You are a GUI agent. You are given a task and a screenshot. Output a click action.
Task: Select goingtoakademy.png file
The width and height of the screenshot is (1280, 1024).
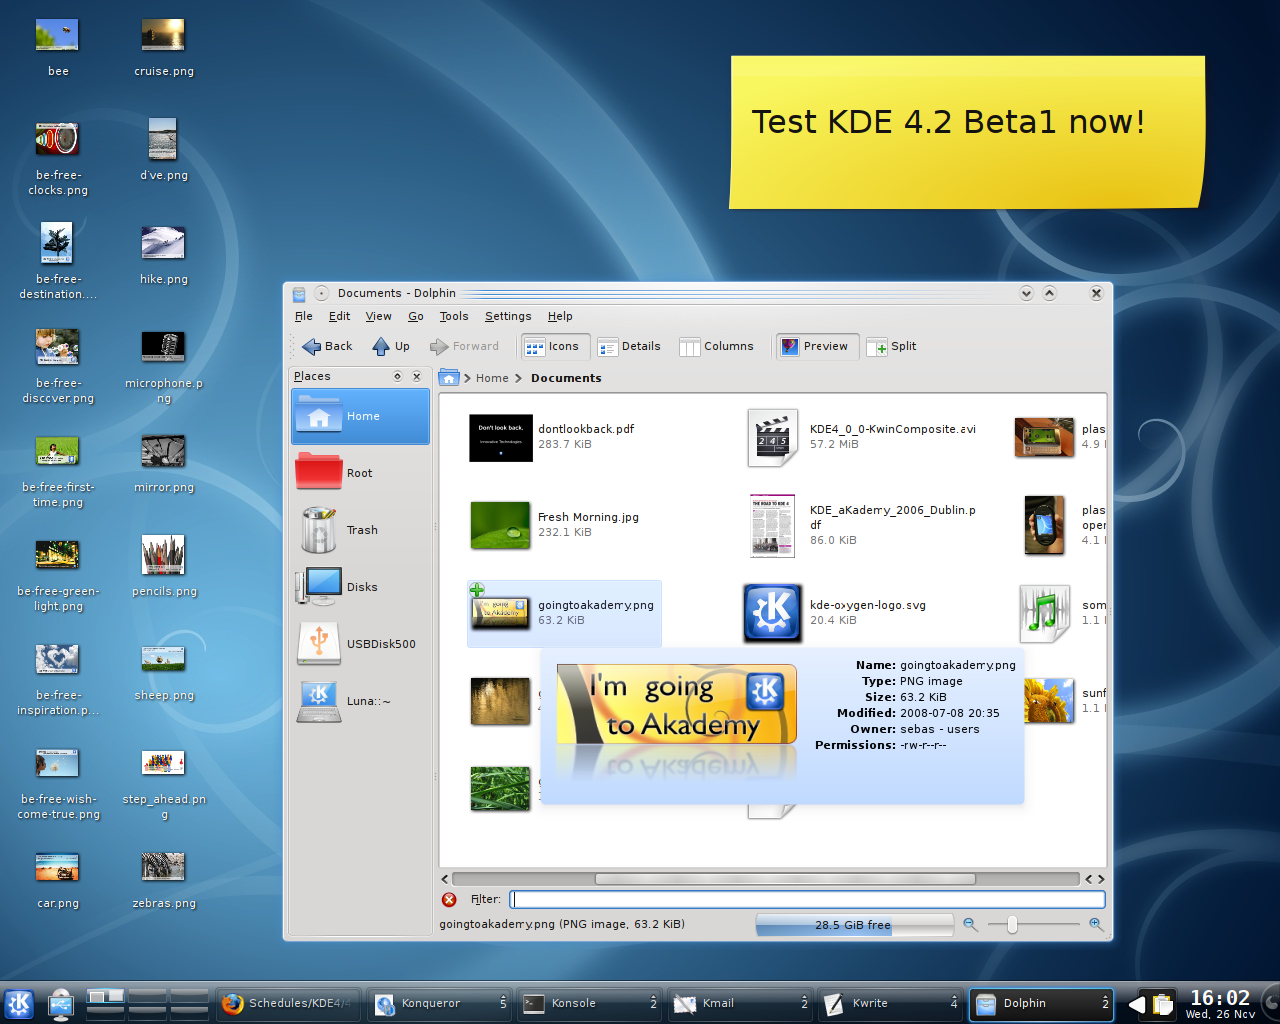[x=564, y=613]
